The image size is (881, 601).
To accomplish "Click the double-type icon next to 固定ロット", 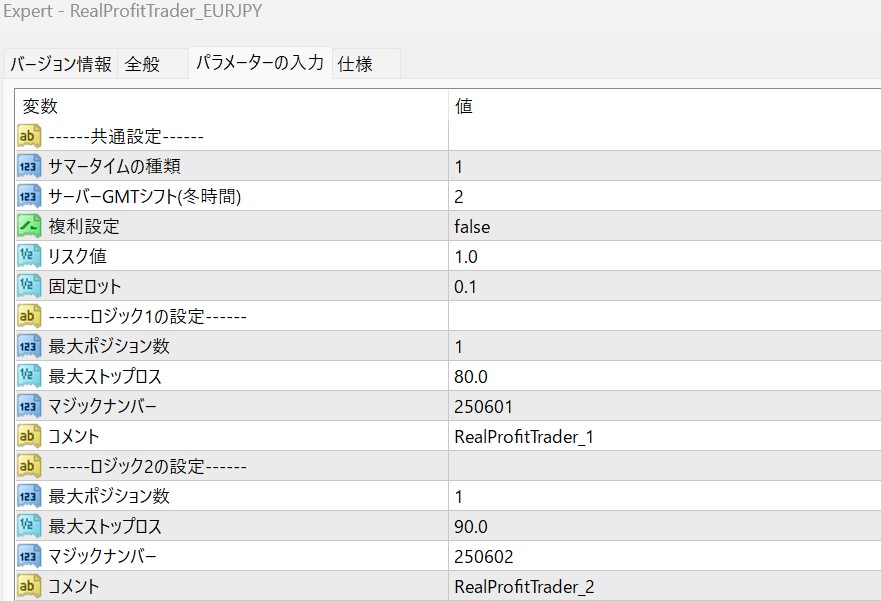I will tap(29, 286).
